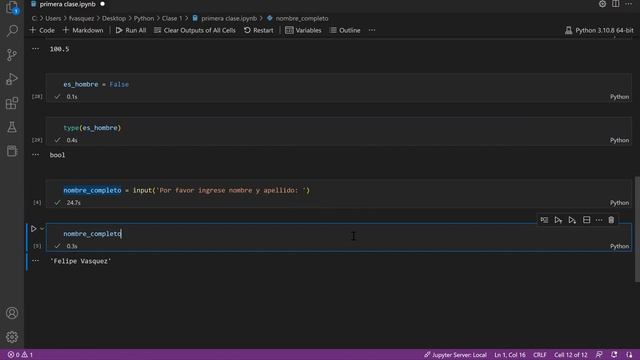The height and width of the screenshot is (360, 640).
Task: Open the Manage settings gear
Action: [12, 337]
